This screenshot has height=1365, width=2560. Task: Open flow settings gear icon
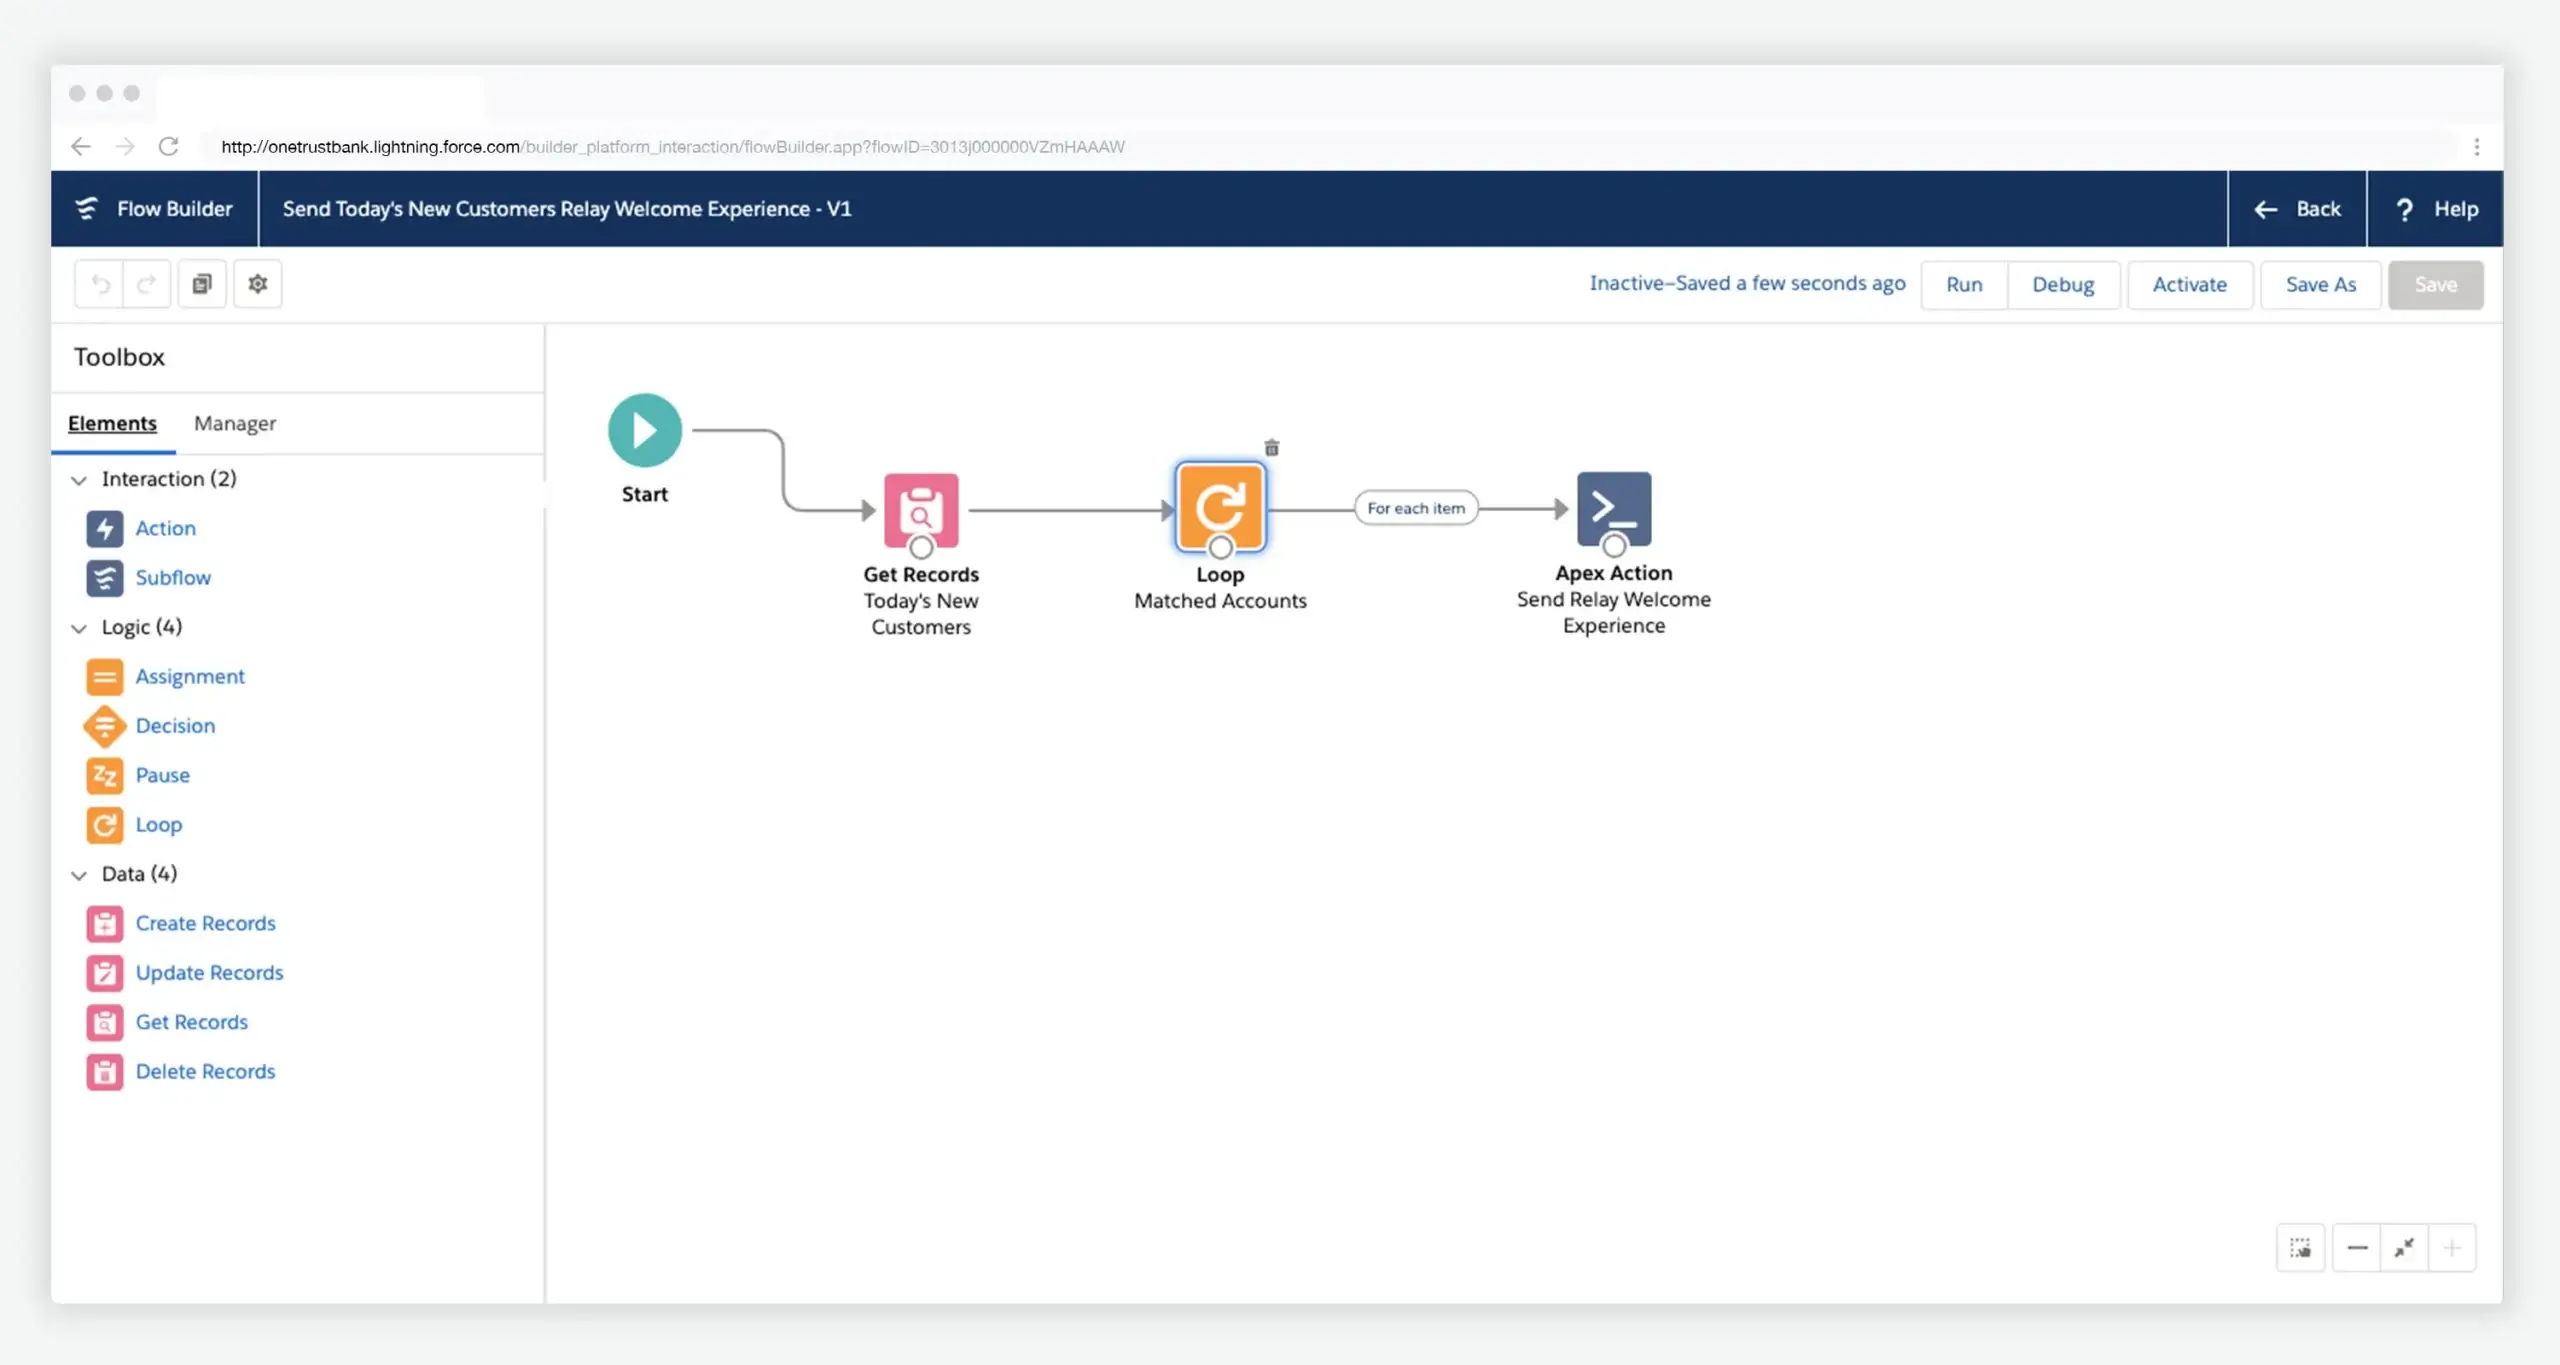[x=258, y=284]
